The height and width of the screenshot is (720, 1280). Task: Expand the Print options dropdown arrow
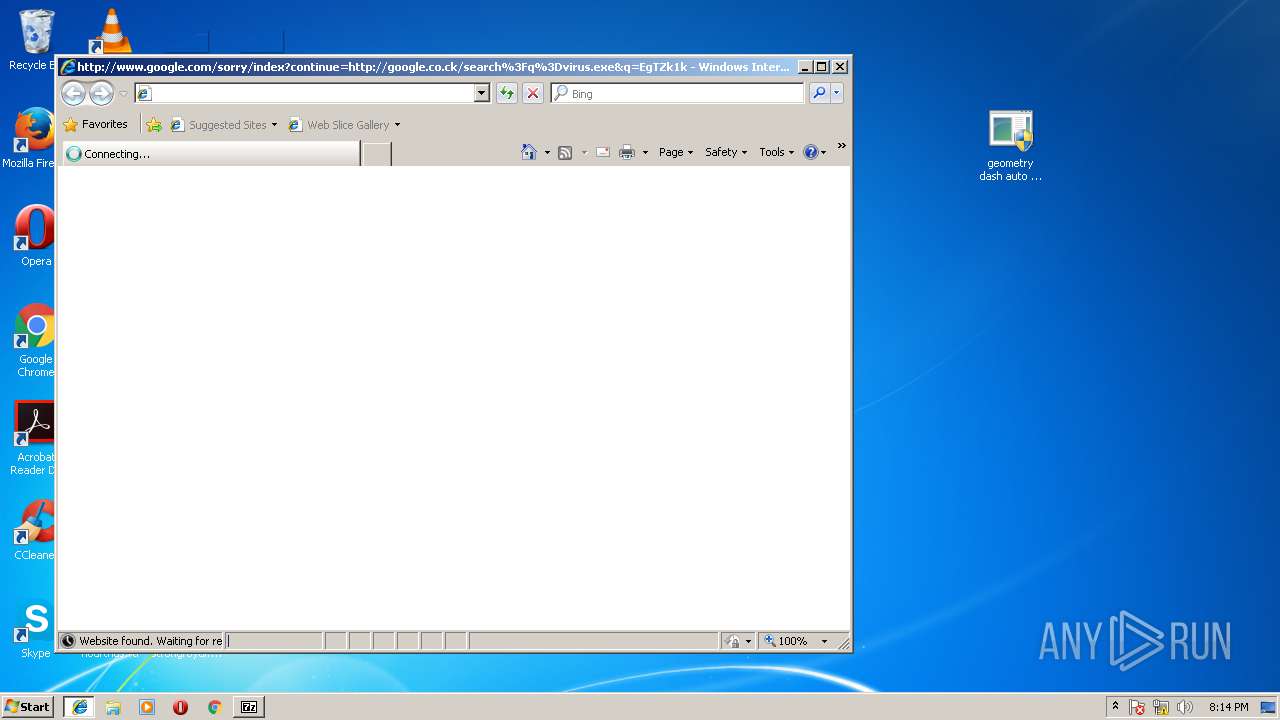click(645, 152)
